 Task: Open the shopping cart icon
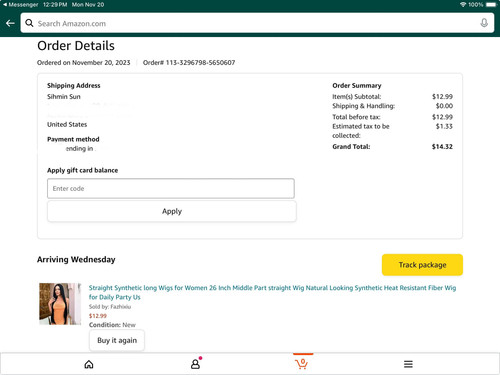pos(302,364)
